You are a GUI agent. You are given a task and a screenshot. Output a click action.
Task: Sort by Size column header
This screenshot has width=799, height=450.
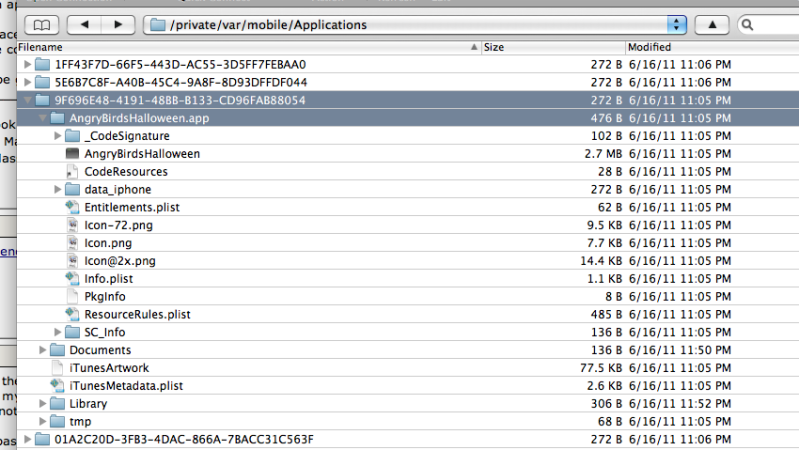point(553,47)
